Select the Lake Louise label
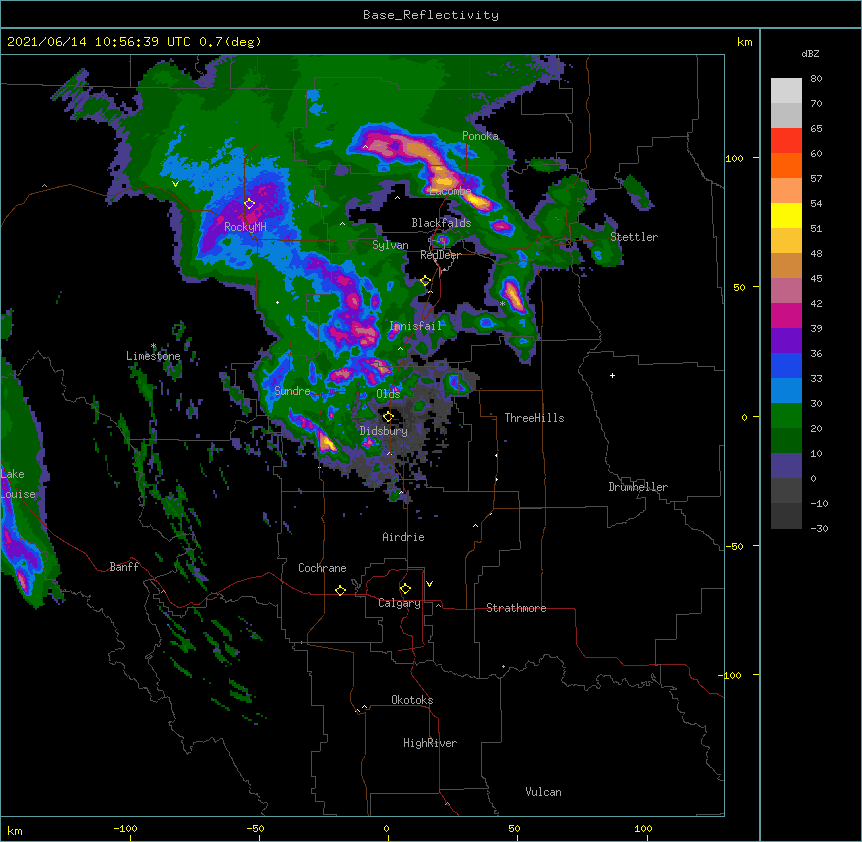862x842 pixels. (18, 484)
